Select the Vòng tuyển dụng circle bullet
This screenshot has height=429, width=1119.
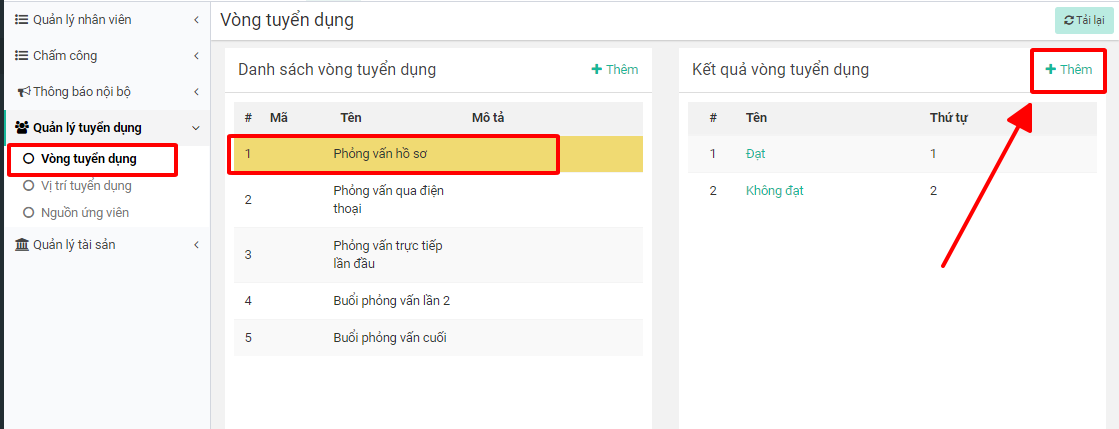[28, 158]
